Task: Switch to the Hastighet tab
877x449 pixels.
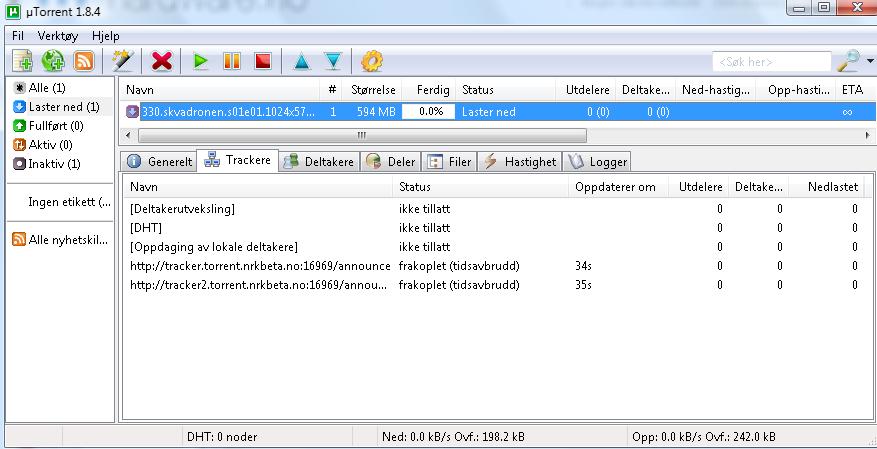Action: [520, 162]
